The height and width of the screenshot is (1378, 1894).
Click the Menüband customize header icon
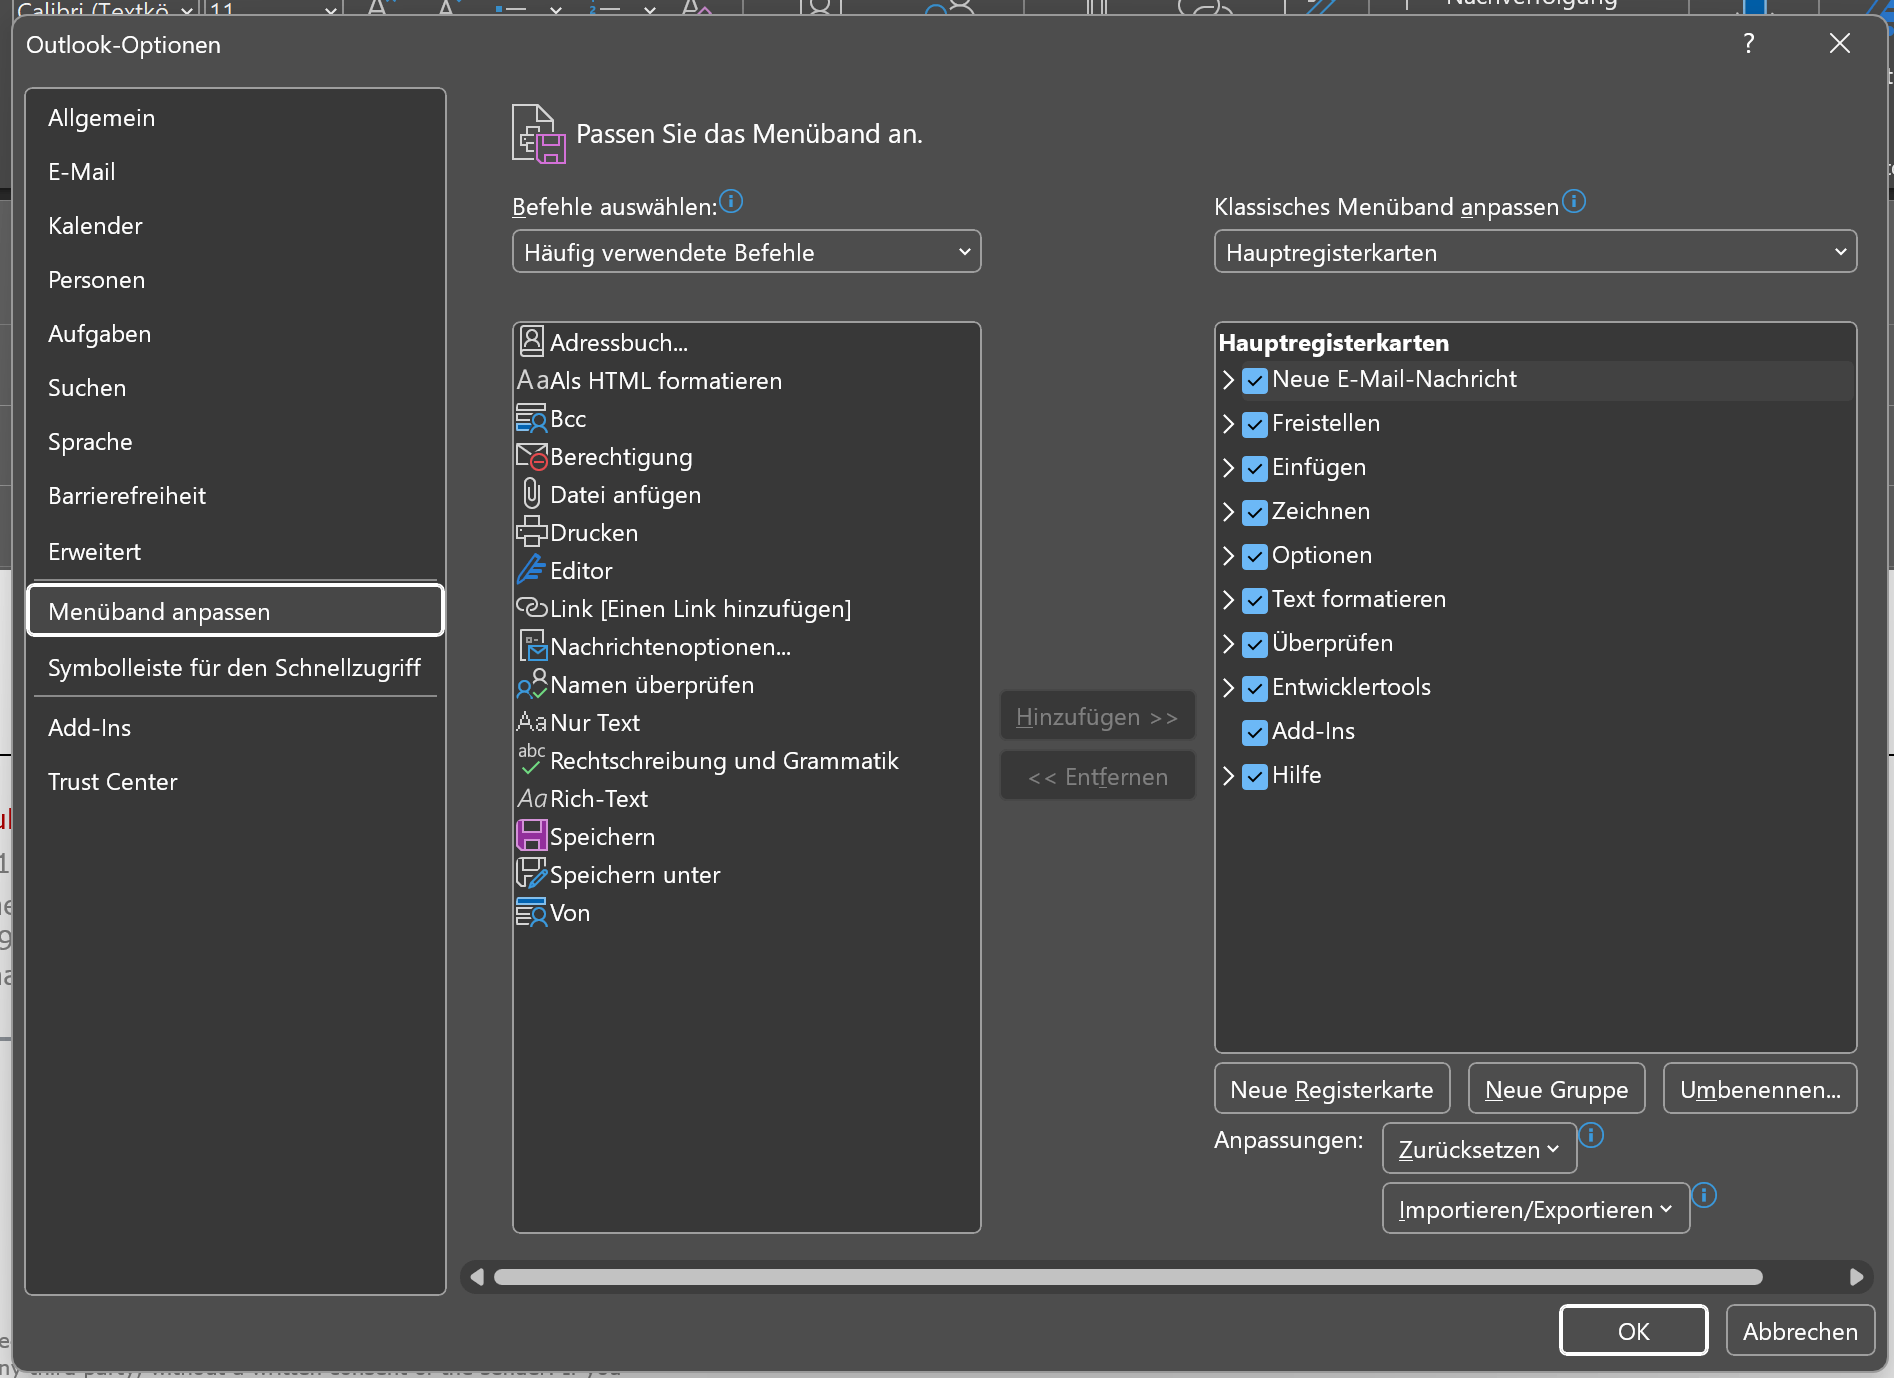point(539,134)
